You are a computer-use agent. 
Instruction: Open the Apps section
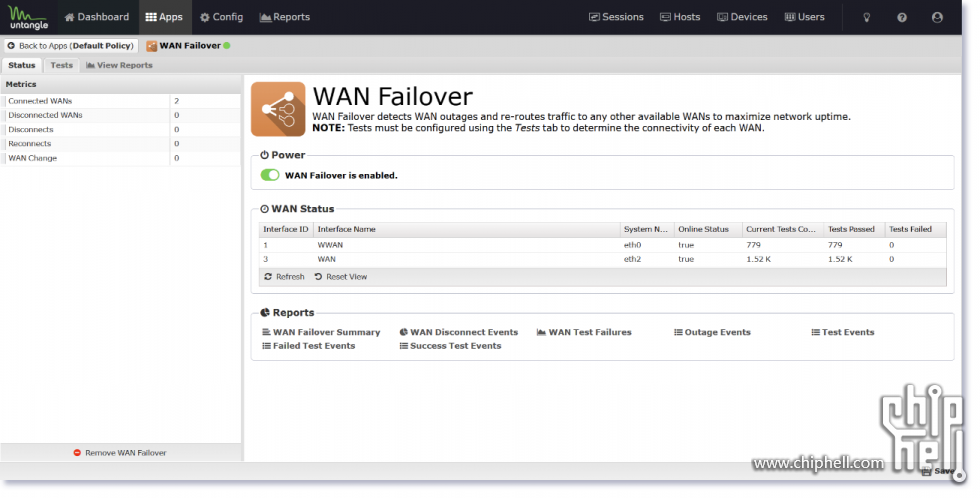[x=164, y=17]
